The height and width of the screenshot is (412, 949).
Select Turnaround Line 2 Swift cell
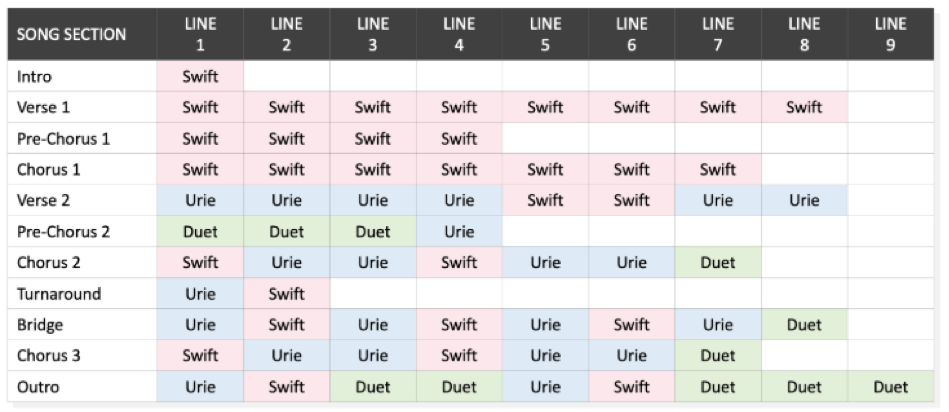(x=286, y=293)
